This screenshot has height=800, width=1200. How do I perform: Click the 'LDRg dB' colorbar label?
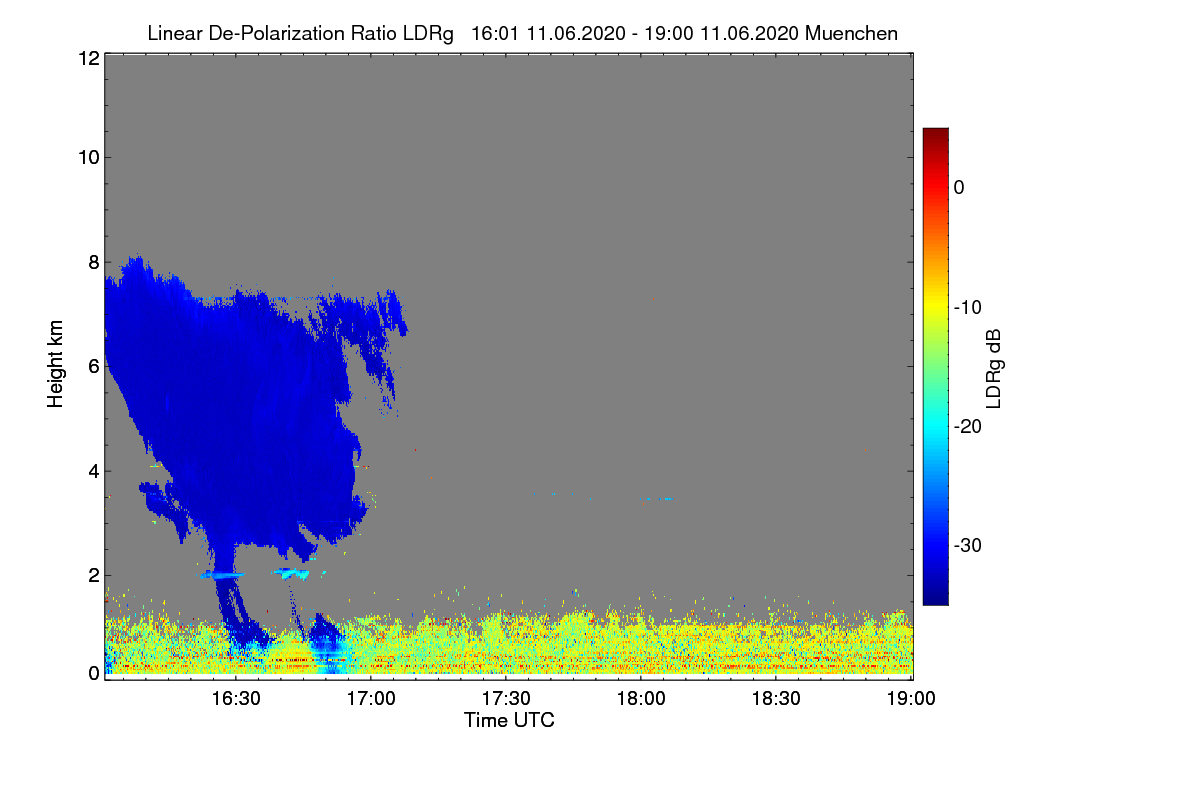(x=994, y=367)
